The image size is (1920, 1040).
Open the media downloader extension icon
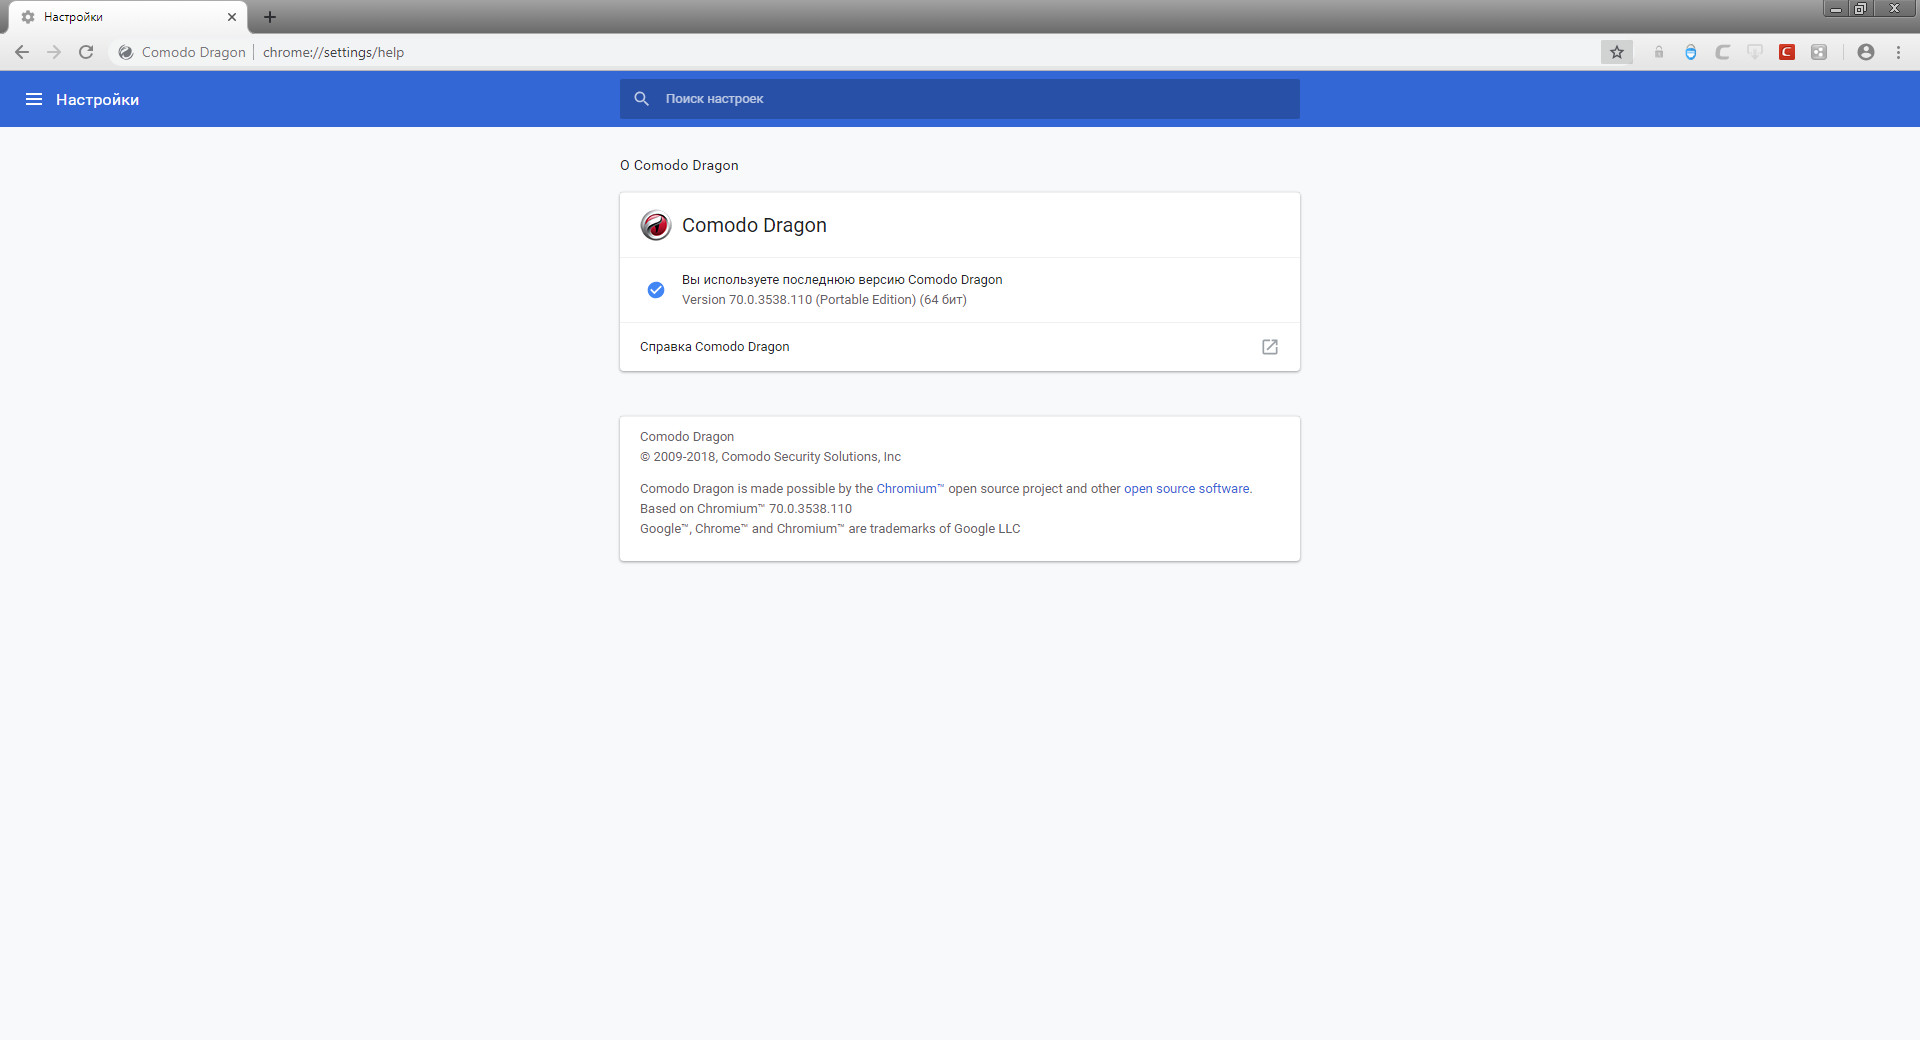[x=1755, y=52]
